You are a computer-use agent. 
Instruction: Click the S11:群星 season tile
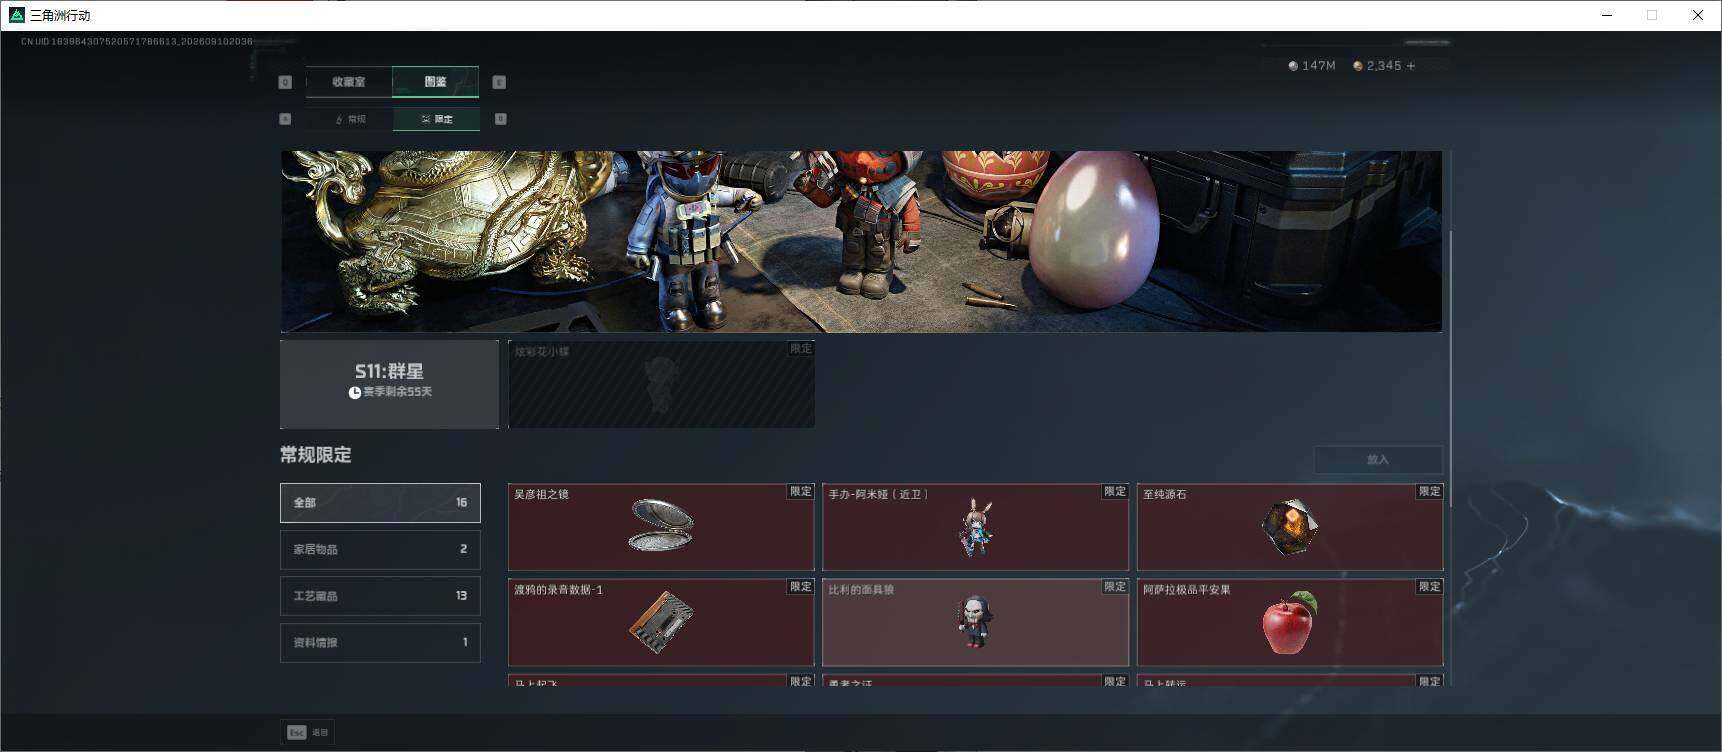click(x=389, y=384)
